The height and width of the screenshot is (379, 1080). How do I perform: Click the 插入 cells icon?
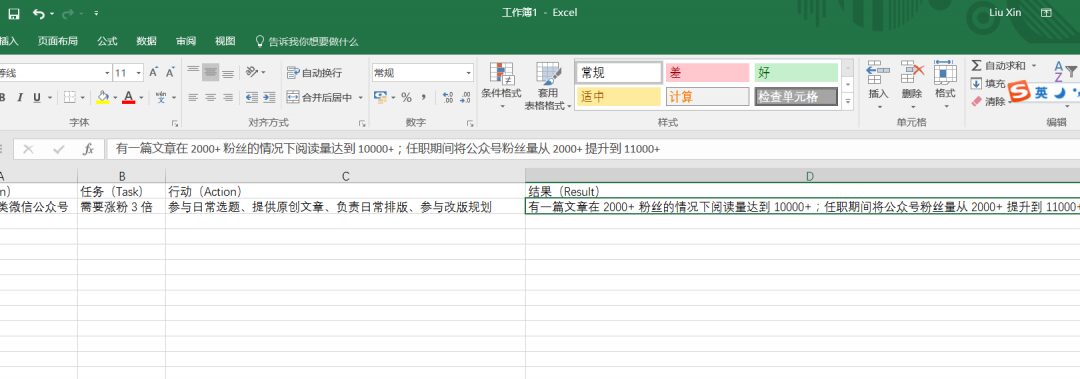(878, 72)
